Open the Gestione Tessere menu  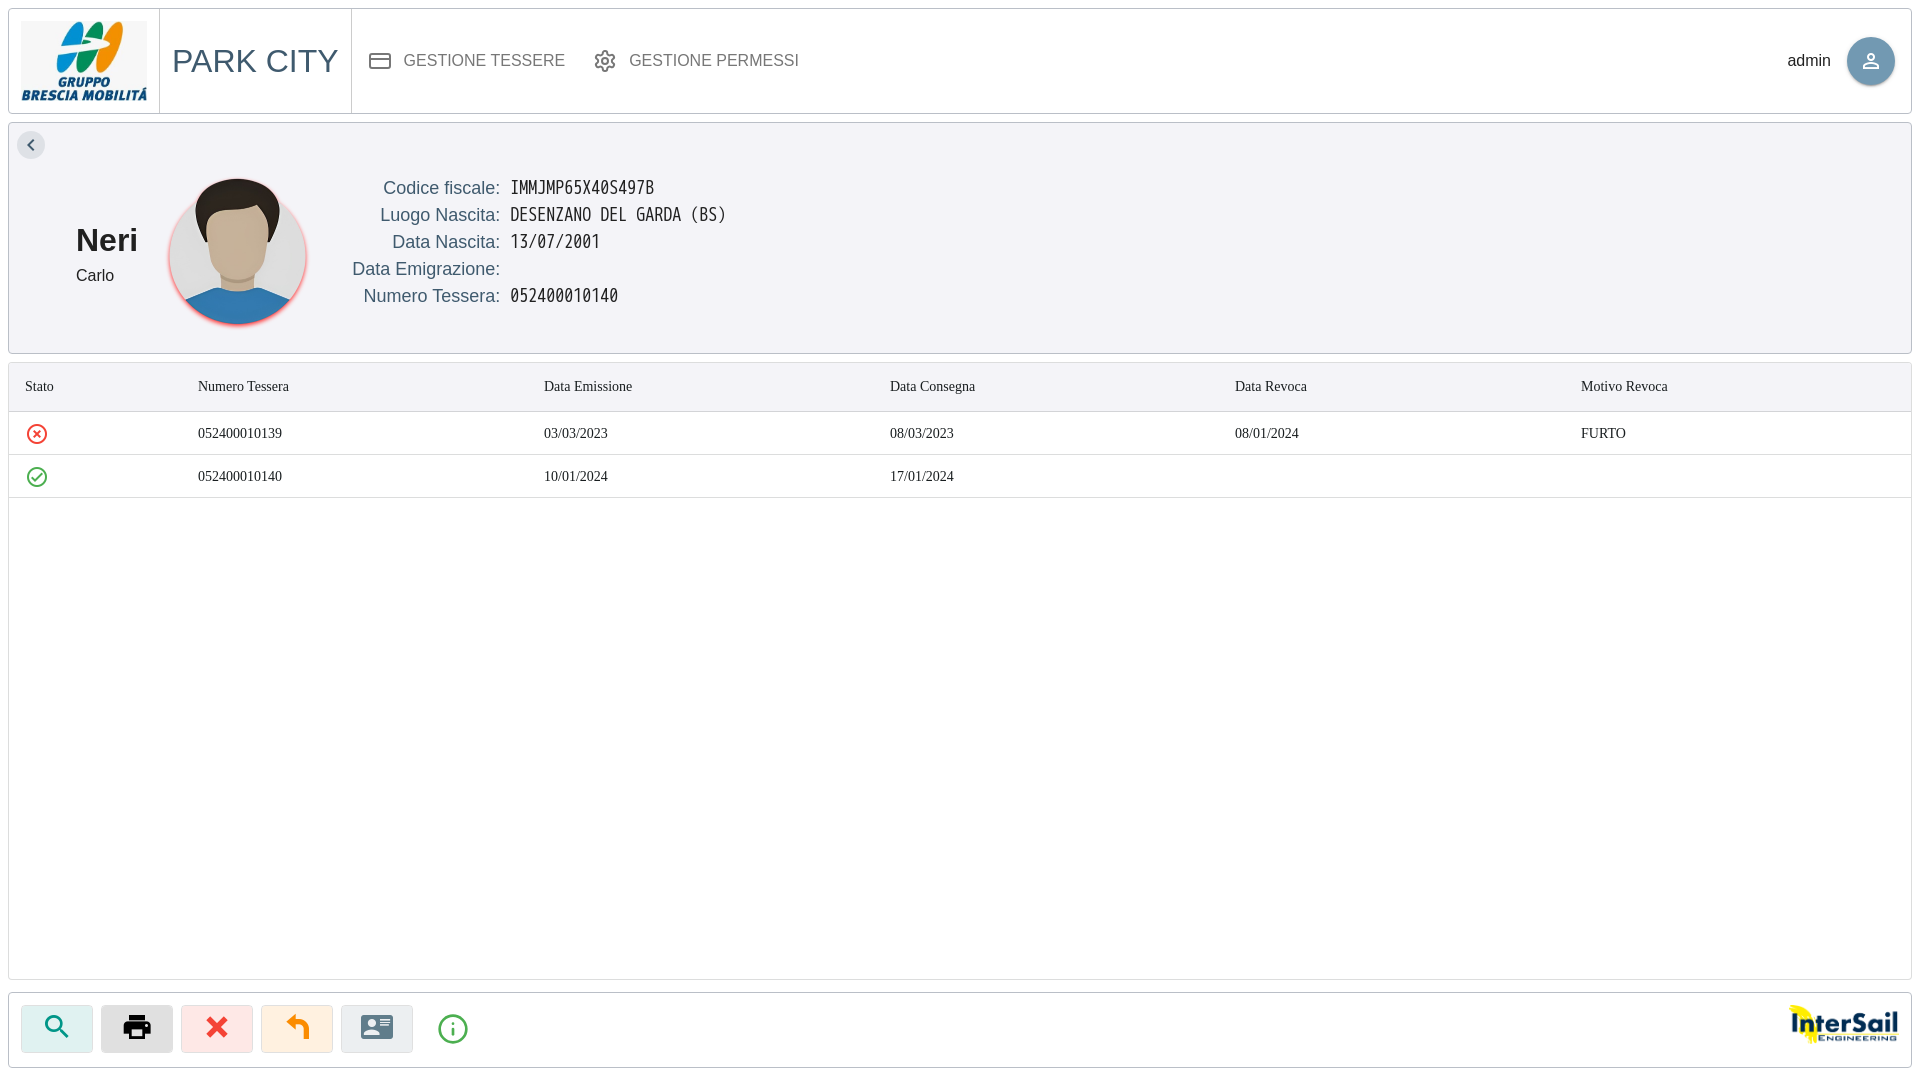point(467,61)
